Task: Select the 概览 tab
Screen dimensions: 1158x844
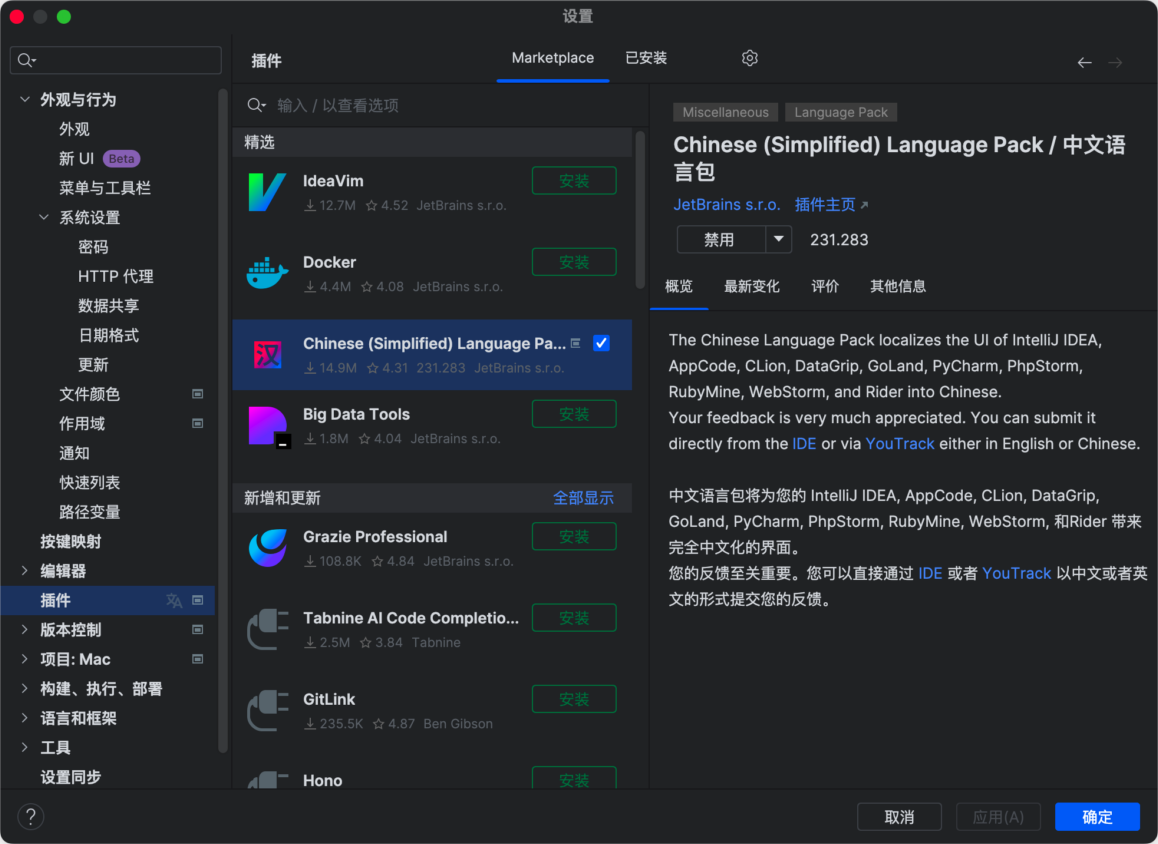Action: 679,287
